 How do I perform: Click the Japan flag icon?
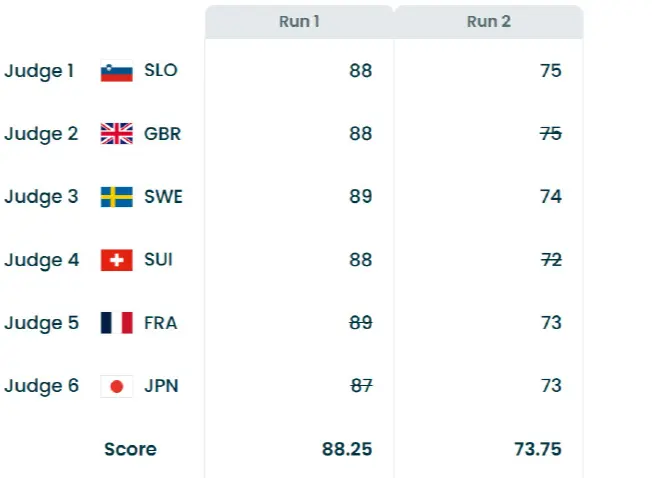coord(117,386)
